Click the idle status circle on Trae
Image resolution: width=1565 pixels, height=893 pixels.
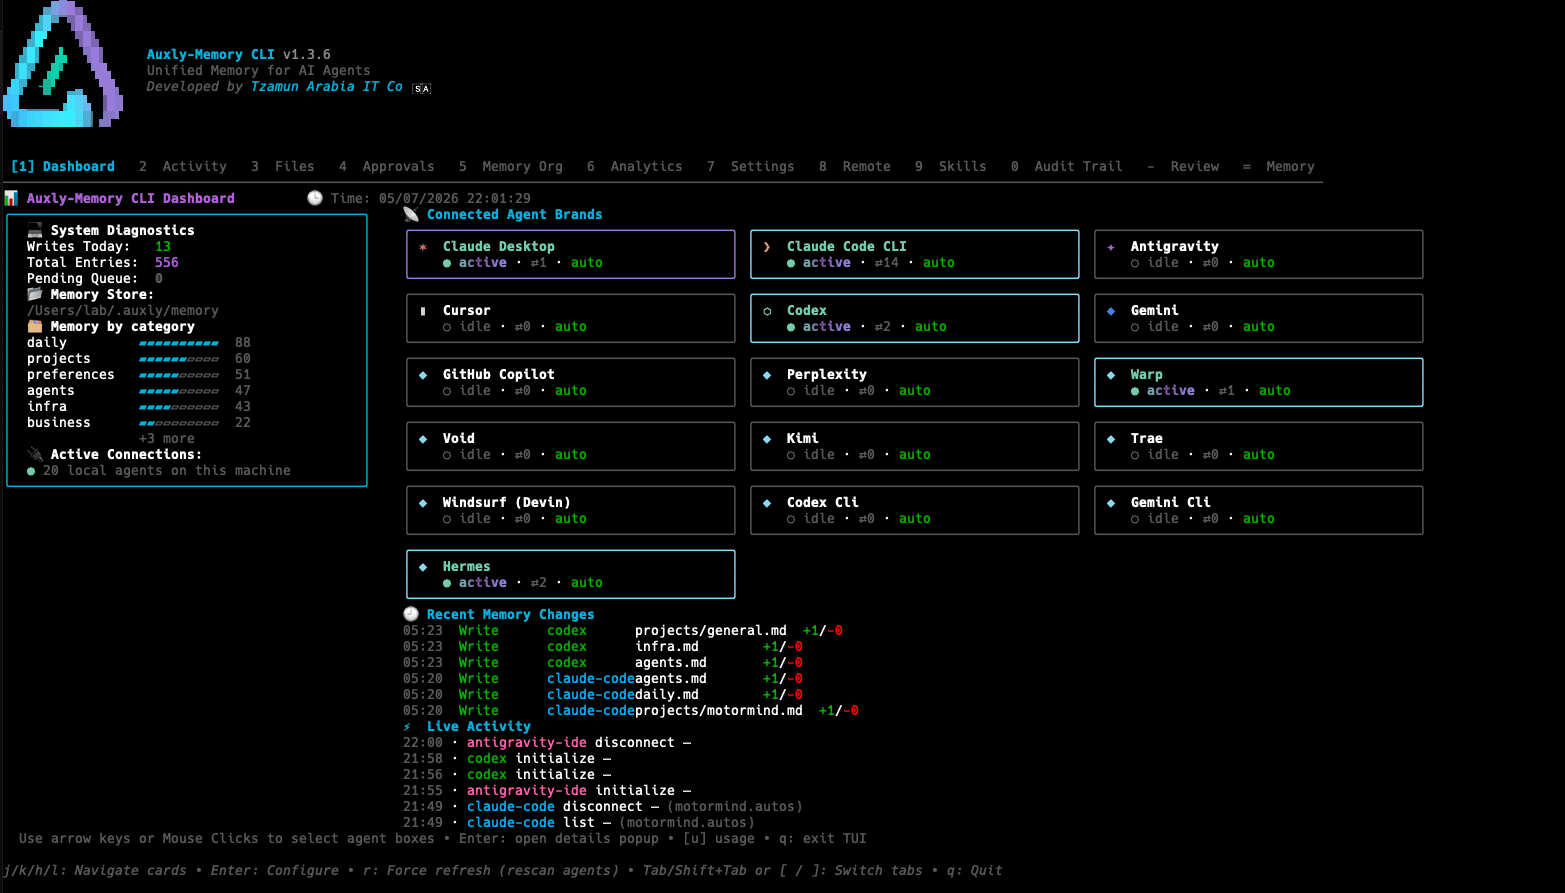(1135, 455)
